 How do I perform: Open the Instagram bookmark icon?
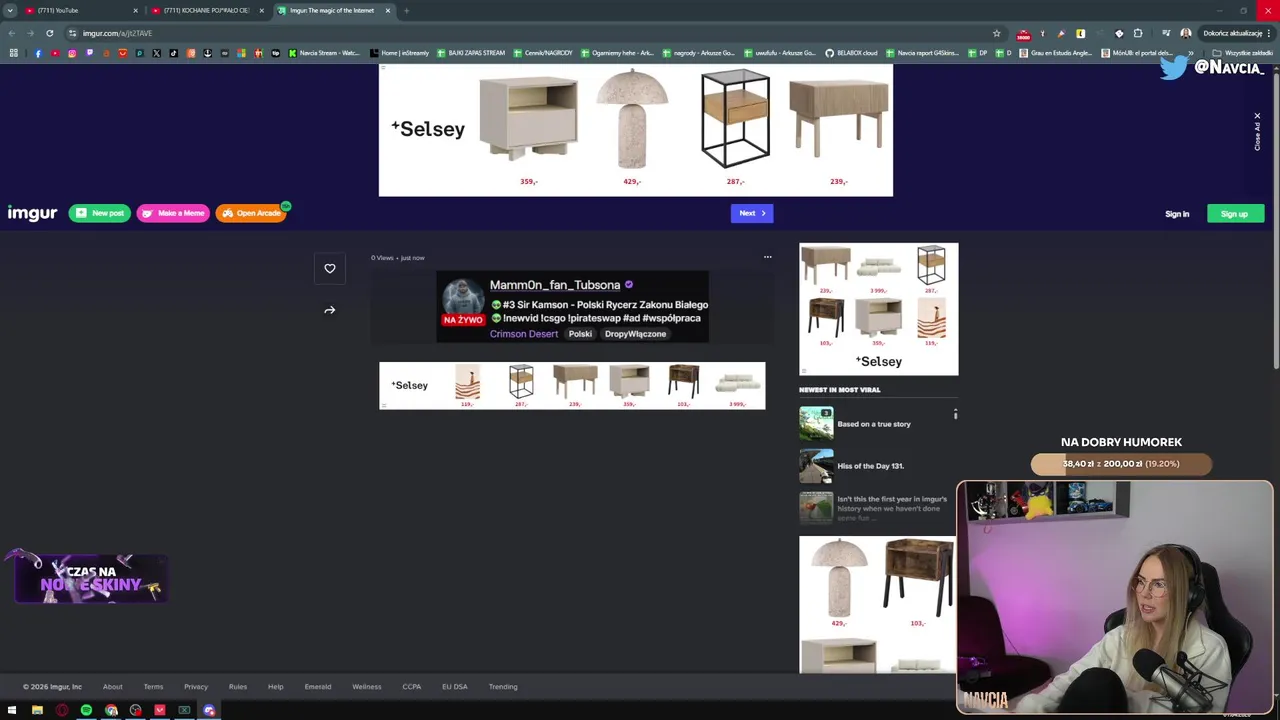click(72, 53)
